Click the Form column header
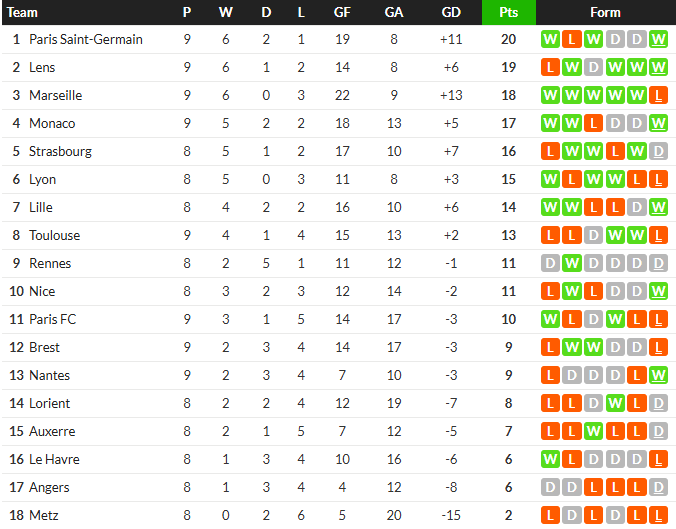 605,12
